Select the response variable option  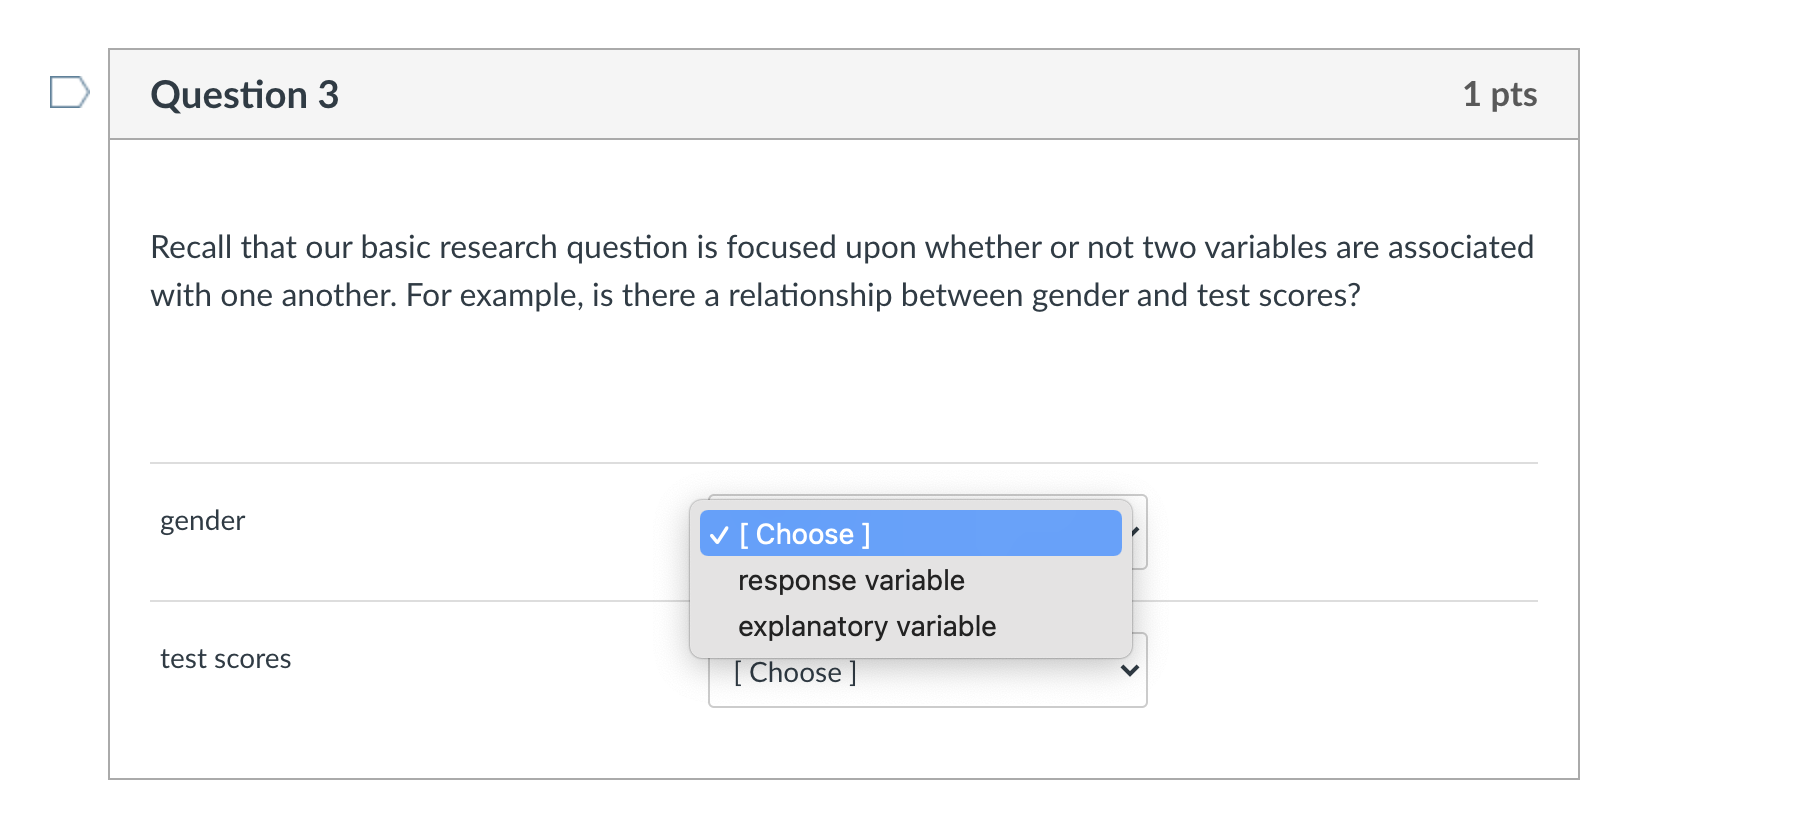(851, 580)
